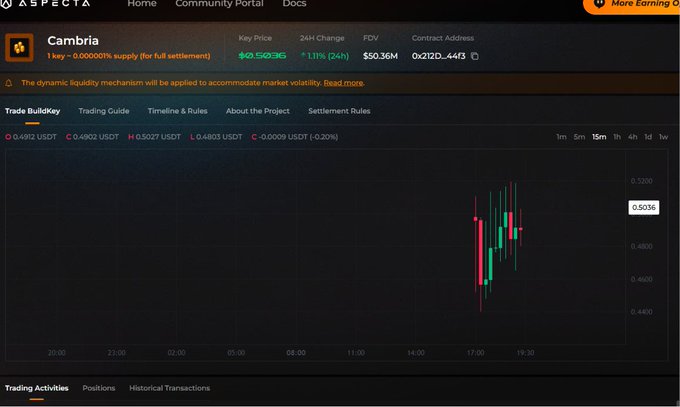
Task: Select the 1m chart interval
Action: point(562,137)
